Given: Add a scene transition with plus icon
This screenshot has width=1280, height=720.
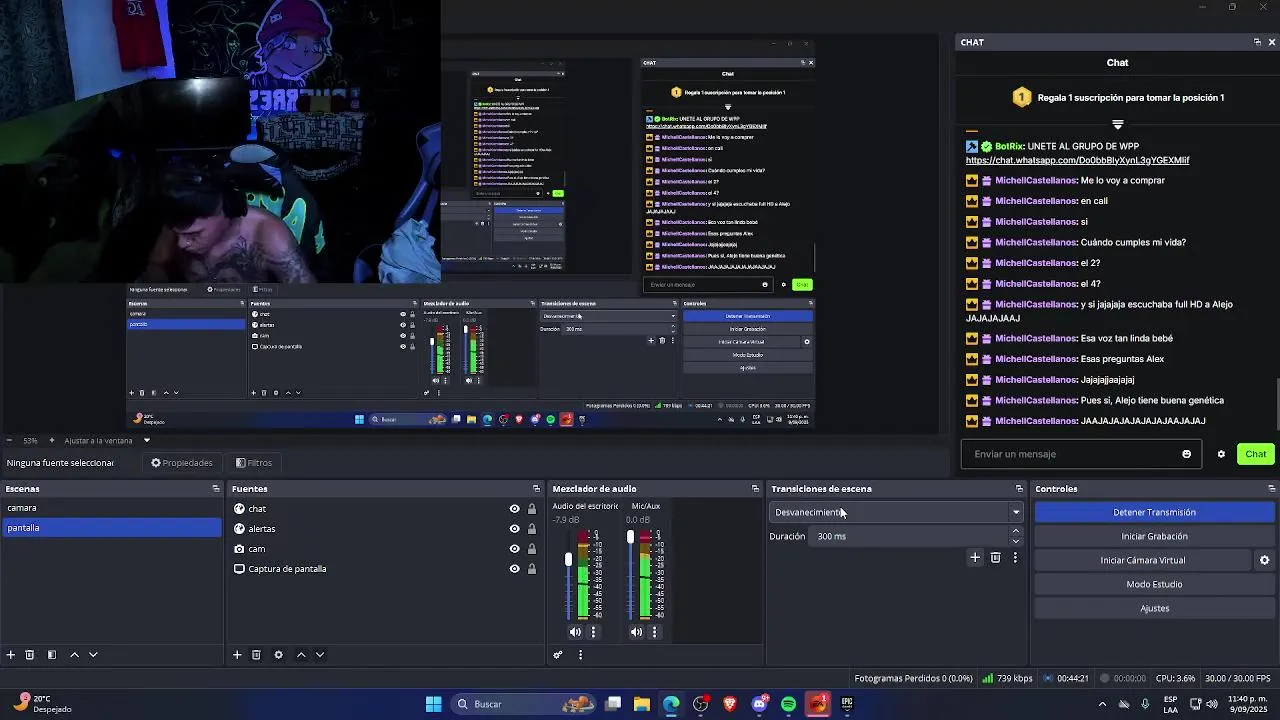Looking at the screenshot, I should (975, 558).
